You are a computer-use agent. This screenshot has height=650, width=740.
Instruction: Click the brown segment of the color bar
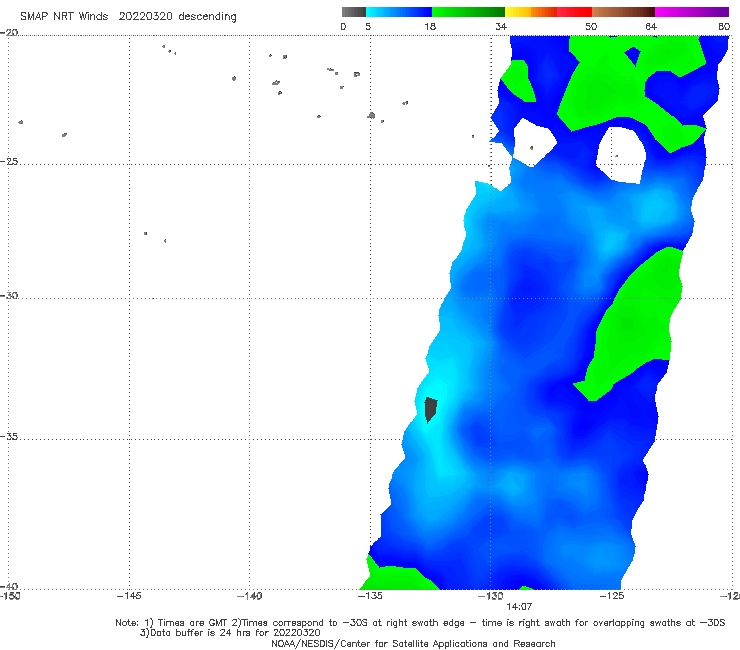623,12
